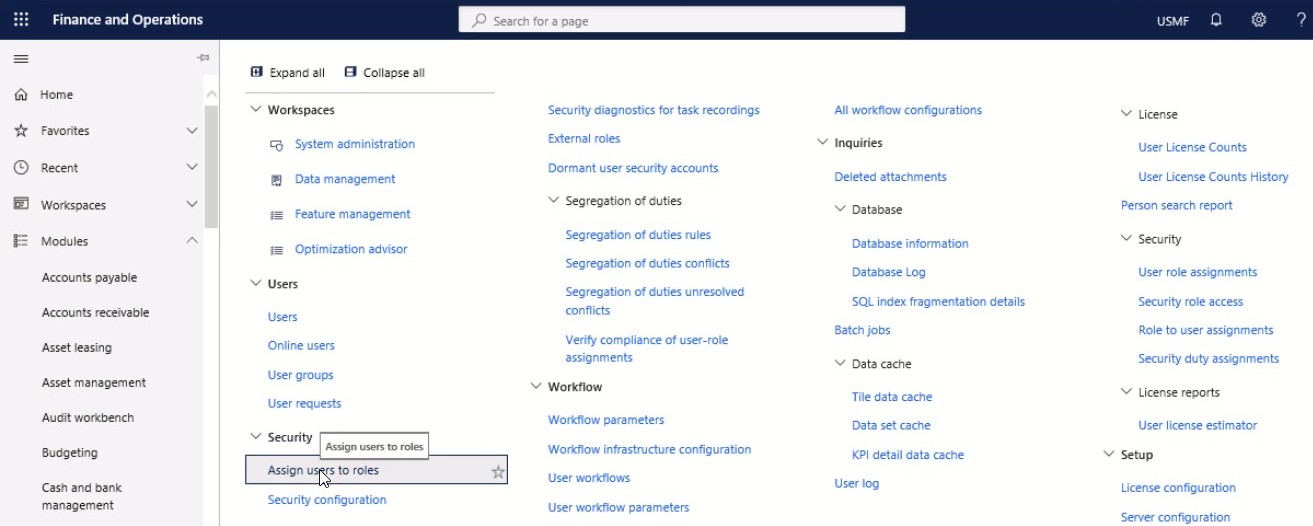Open User License Counts History

coord(1213,177)
